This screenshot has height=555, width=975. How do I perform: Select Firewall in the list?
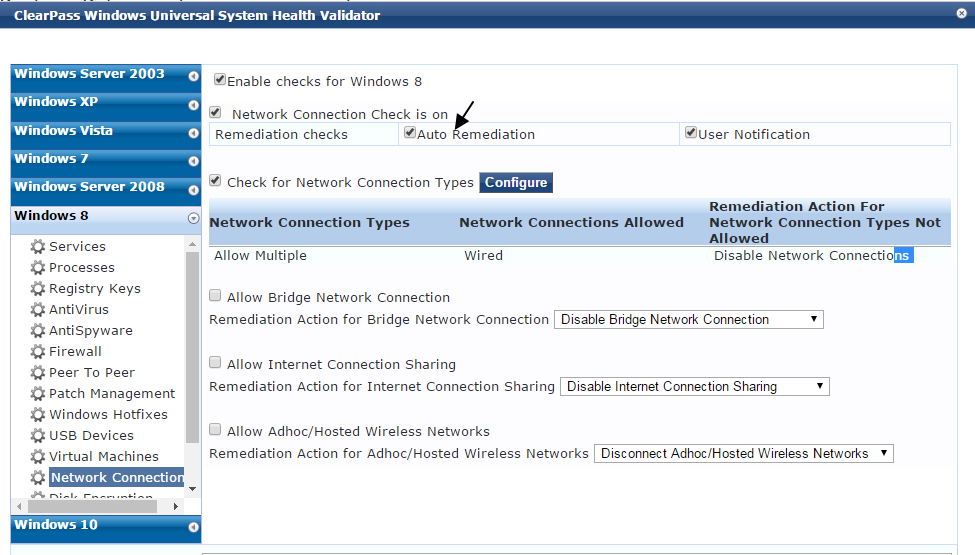coord(75,352)
